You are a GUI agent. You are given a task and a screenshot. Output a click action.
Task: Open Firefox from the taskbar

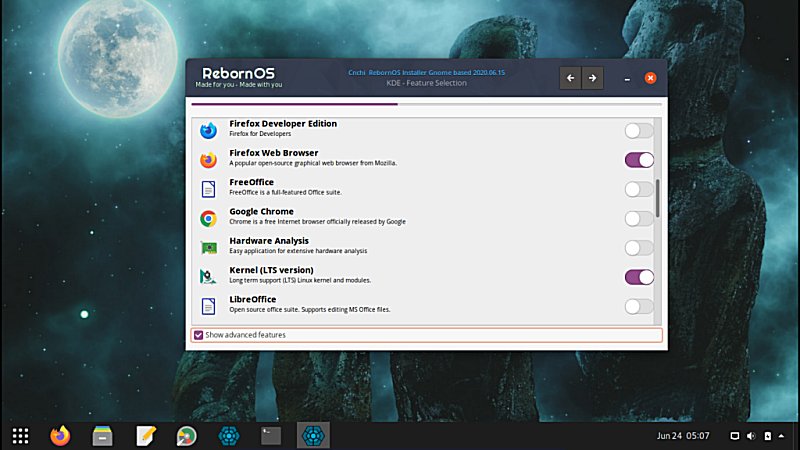pos(61,435)
